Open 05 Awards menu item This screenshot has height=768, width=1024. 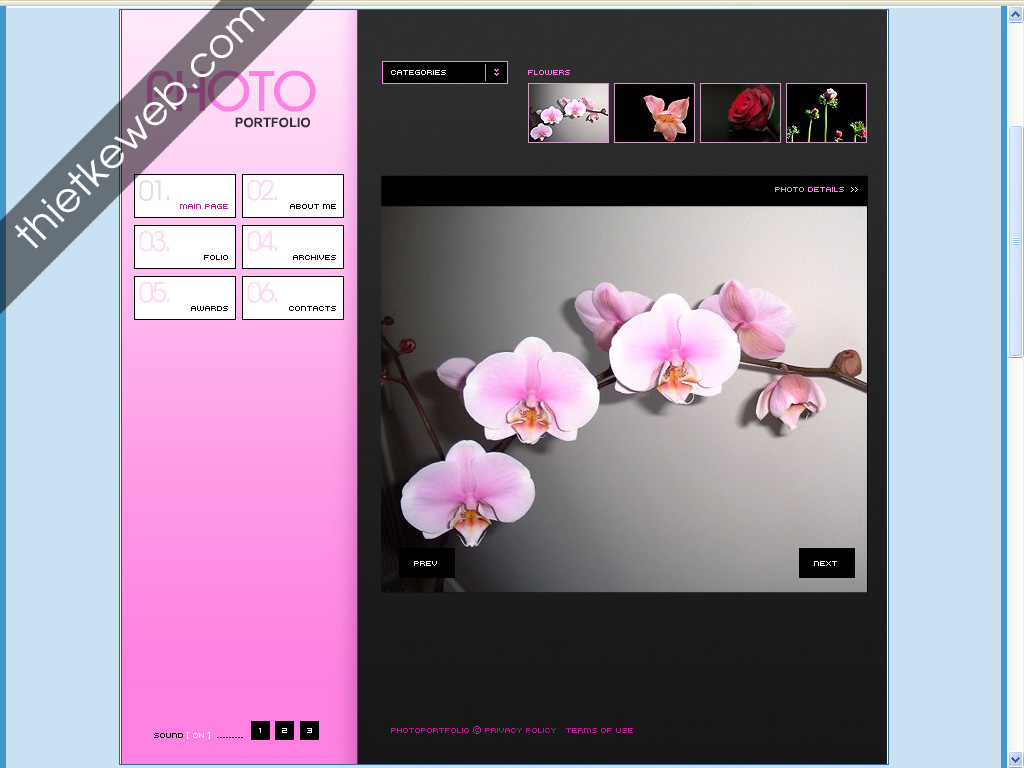[185, 298]
